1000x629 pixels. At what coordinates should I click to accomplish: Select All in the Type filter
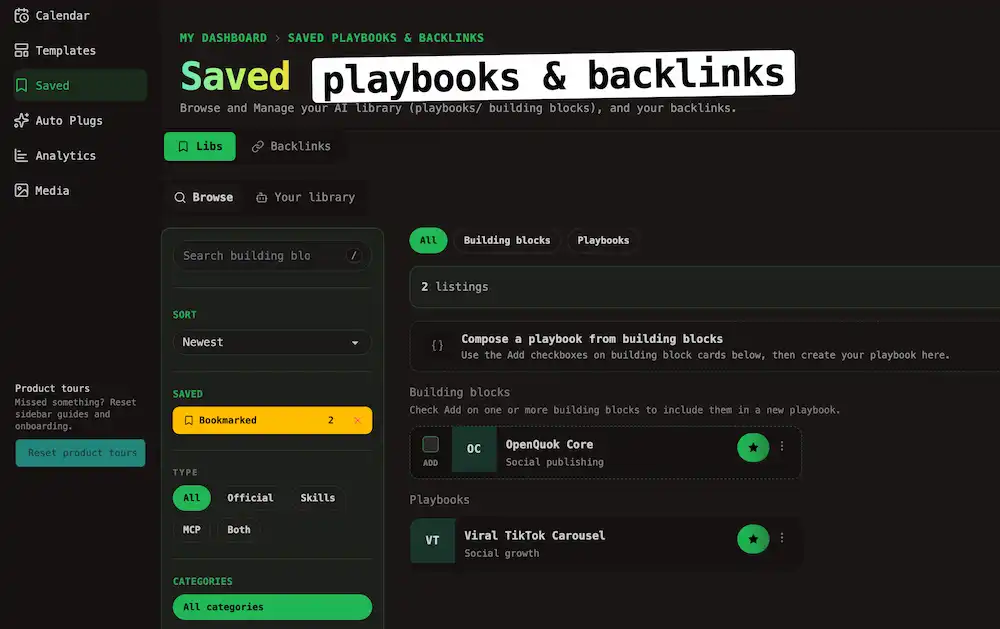[191, 498]
